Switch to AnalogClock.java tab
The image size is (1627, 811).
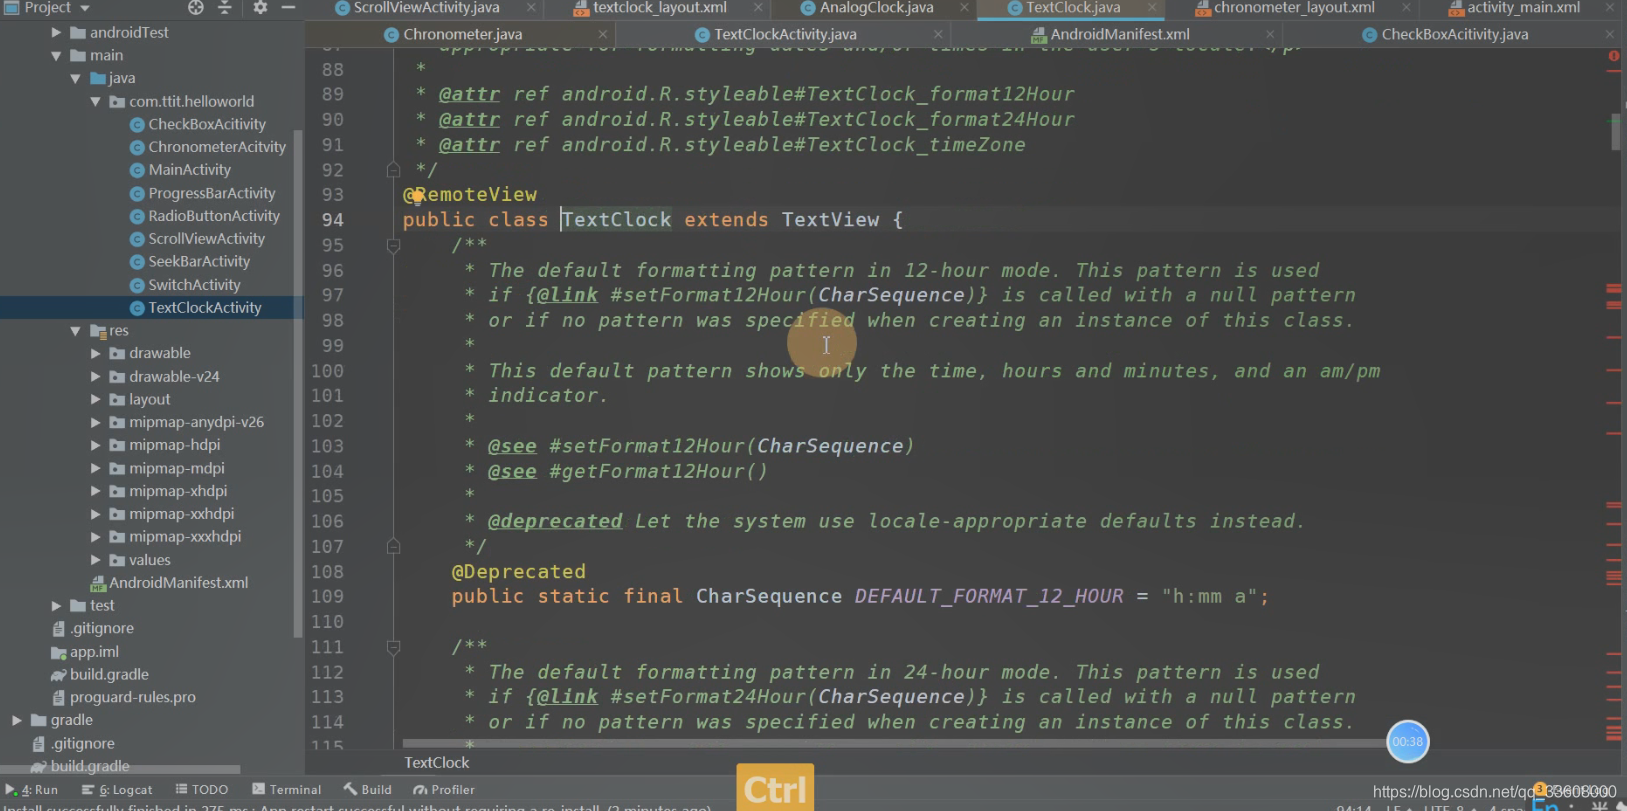coord(877,8)
